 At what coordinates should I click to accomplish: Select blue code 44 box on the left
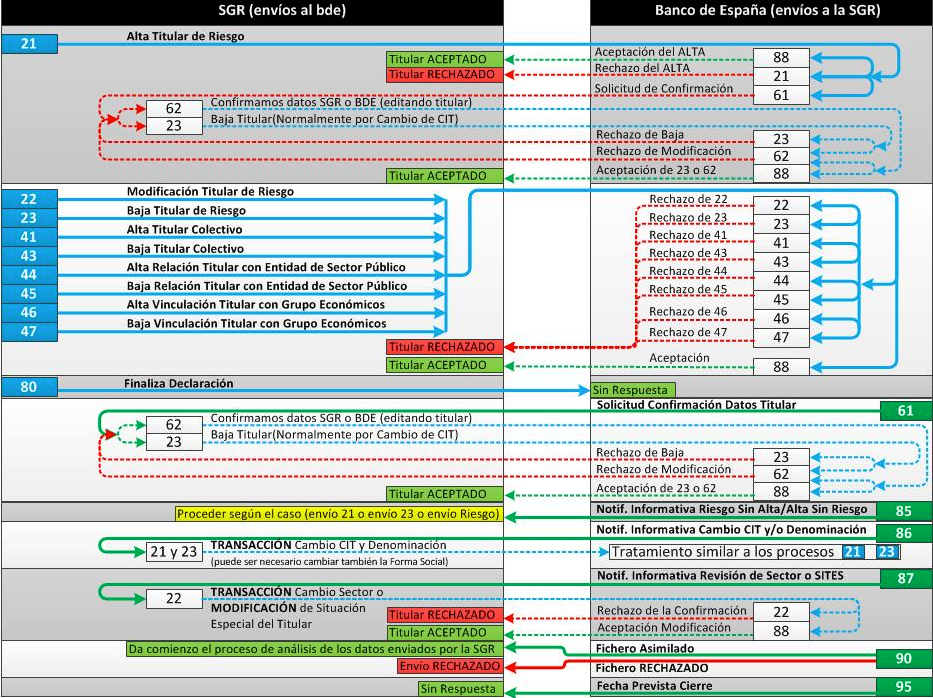tap(29, 275)
